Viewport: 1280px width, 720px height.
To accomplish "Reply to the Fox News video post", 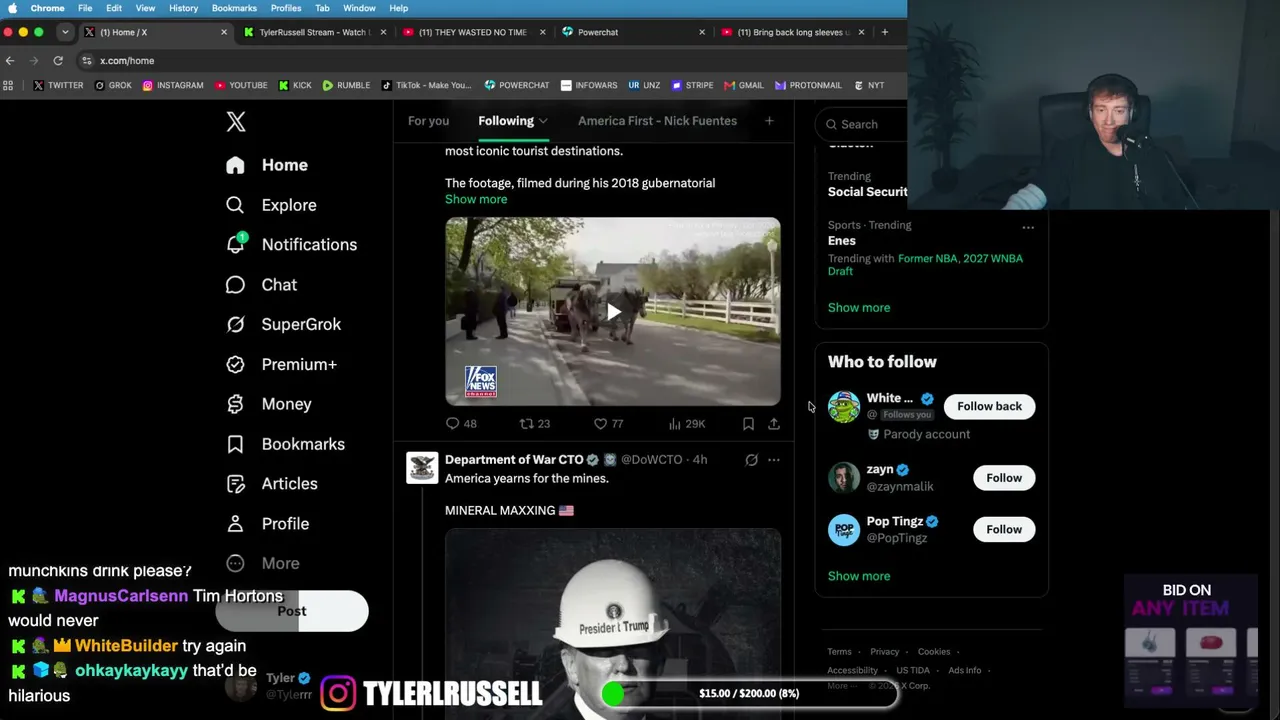I will tap(461, 424).
